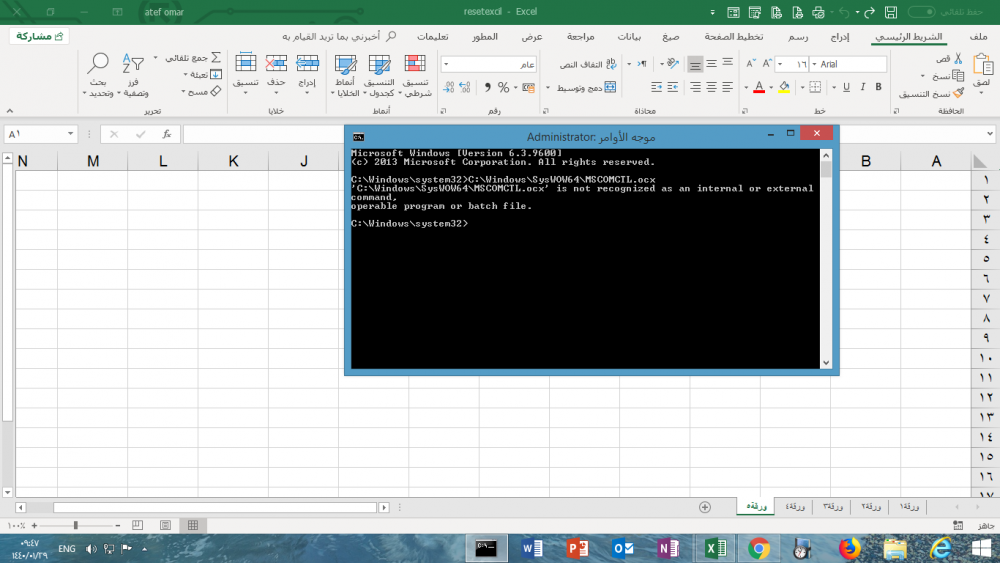Click the Decrease Font Size icon
This screenshot has width=1000, height=563.
pyautogui.click(x=751, y=63)
